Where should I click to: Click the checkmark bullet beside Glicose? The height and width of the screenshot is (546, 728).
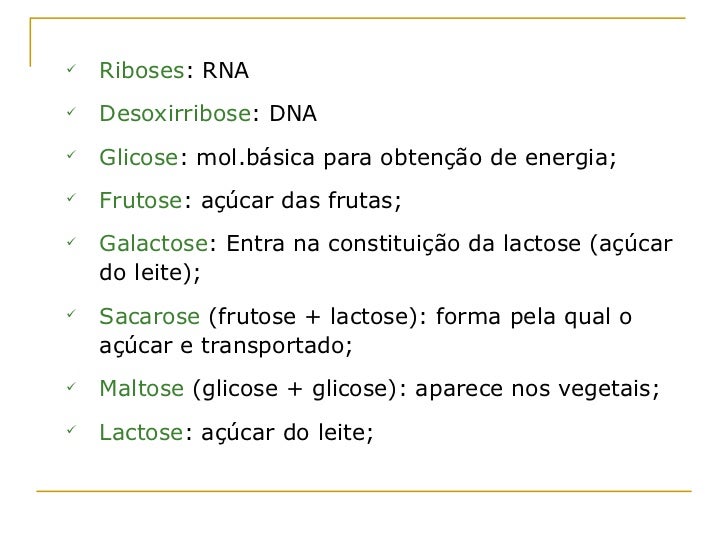click(71, 155)
